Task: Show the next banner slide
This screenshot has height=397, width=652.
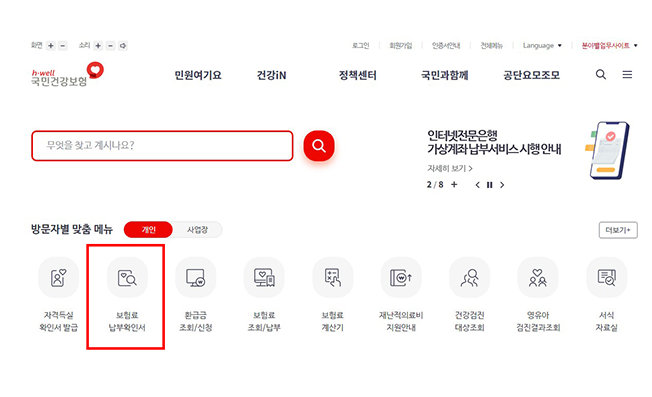Action: click(502, 185)
